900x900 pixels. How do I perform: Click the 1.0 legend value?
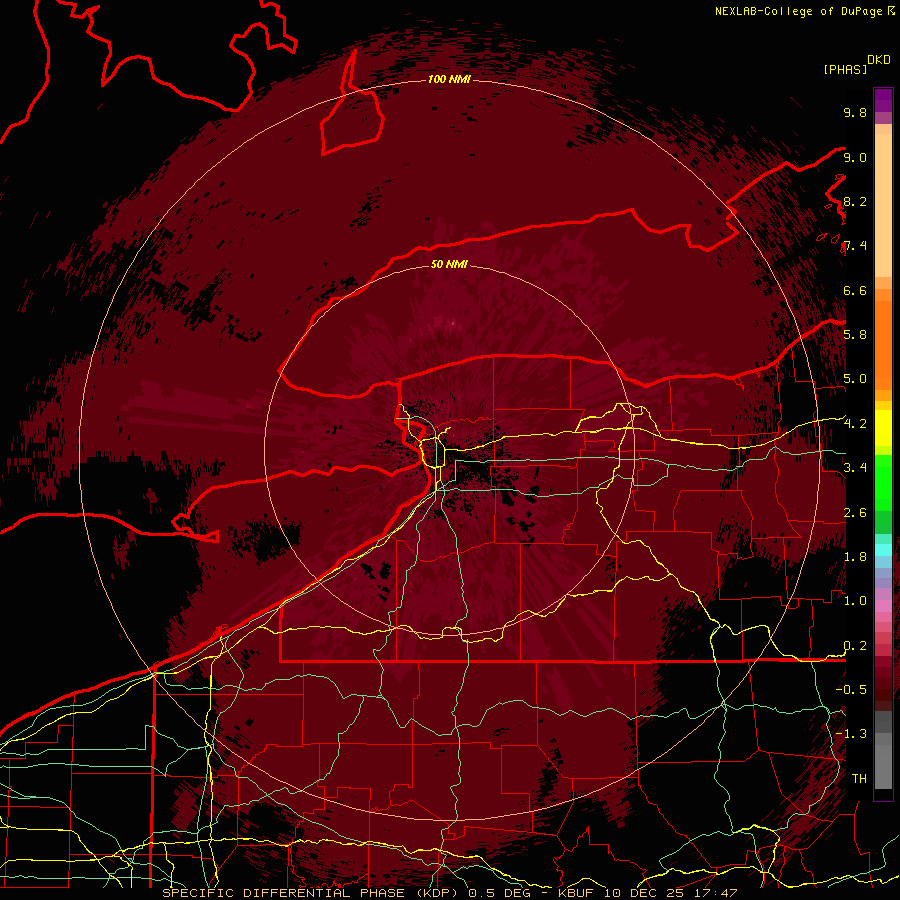[855, 601]
